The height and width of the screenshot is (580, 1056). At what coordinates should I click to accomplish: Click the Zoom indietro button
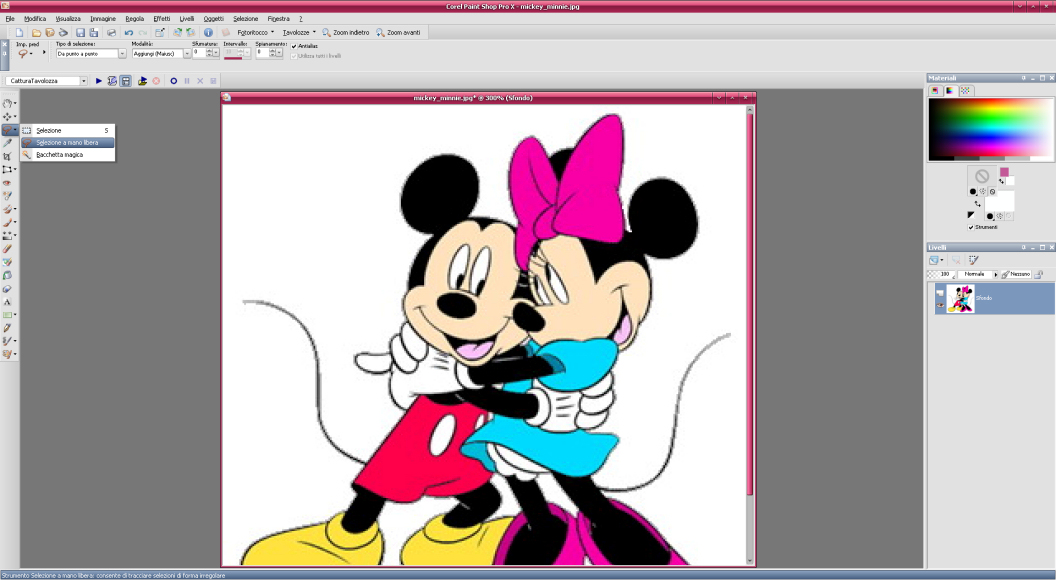click(x=345, y=32)
